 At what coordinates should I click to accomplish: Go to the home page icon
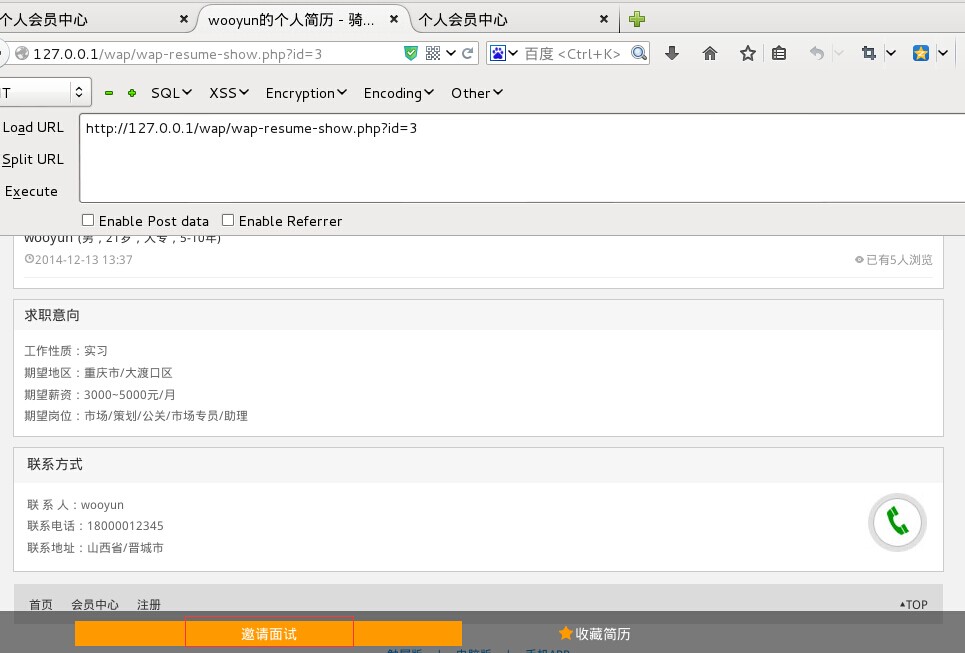coord(710,54)
